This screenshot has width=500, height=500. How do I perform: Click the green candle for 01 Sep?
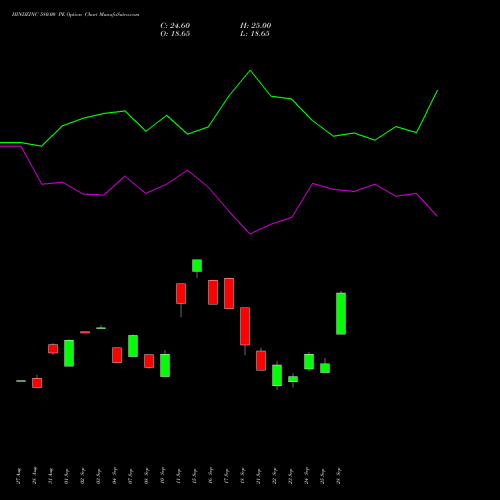69,353
